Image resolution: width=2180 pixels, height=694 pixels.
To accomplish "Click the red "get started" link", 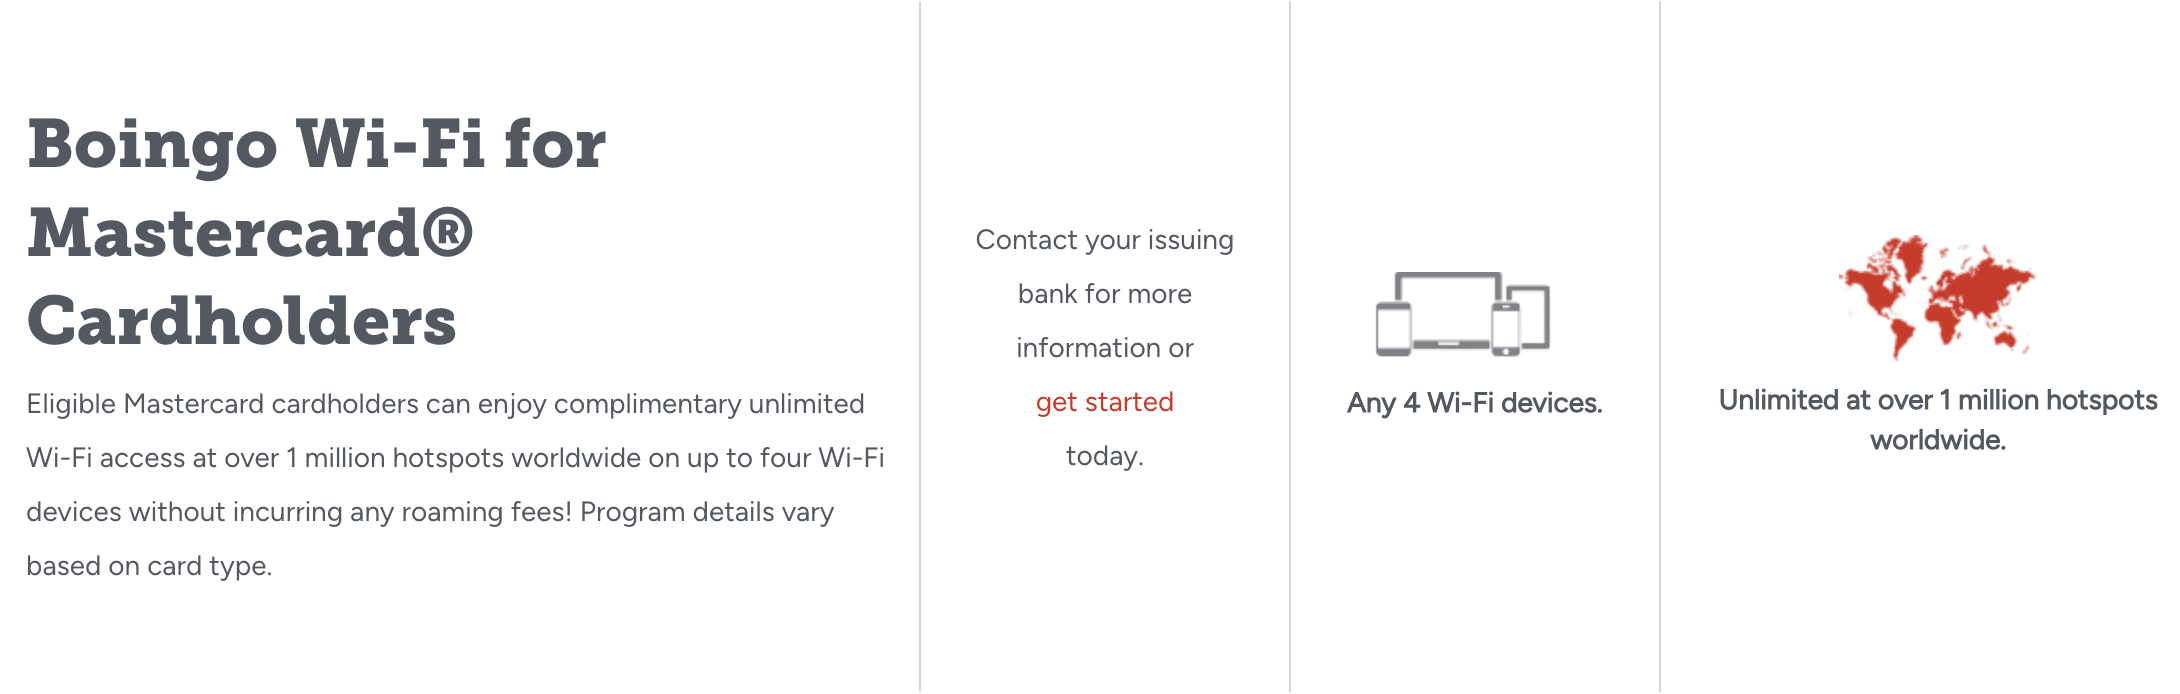I will pyautogui.click(x=1104, y=402).
